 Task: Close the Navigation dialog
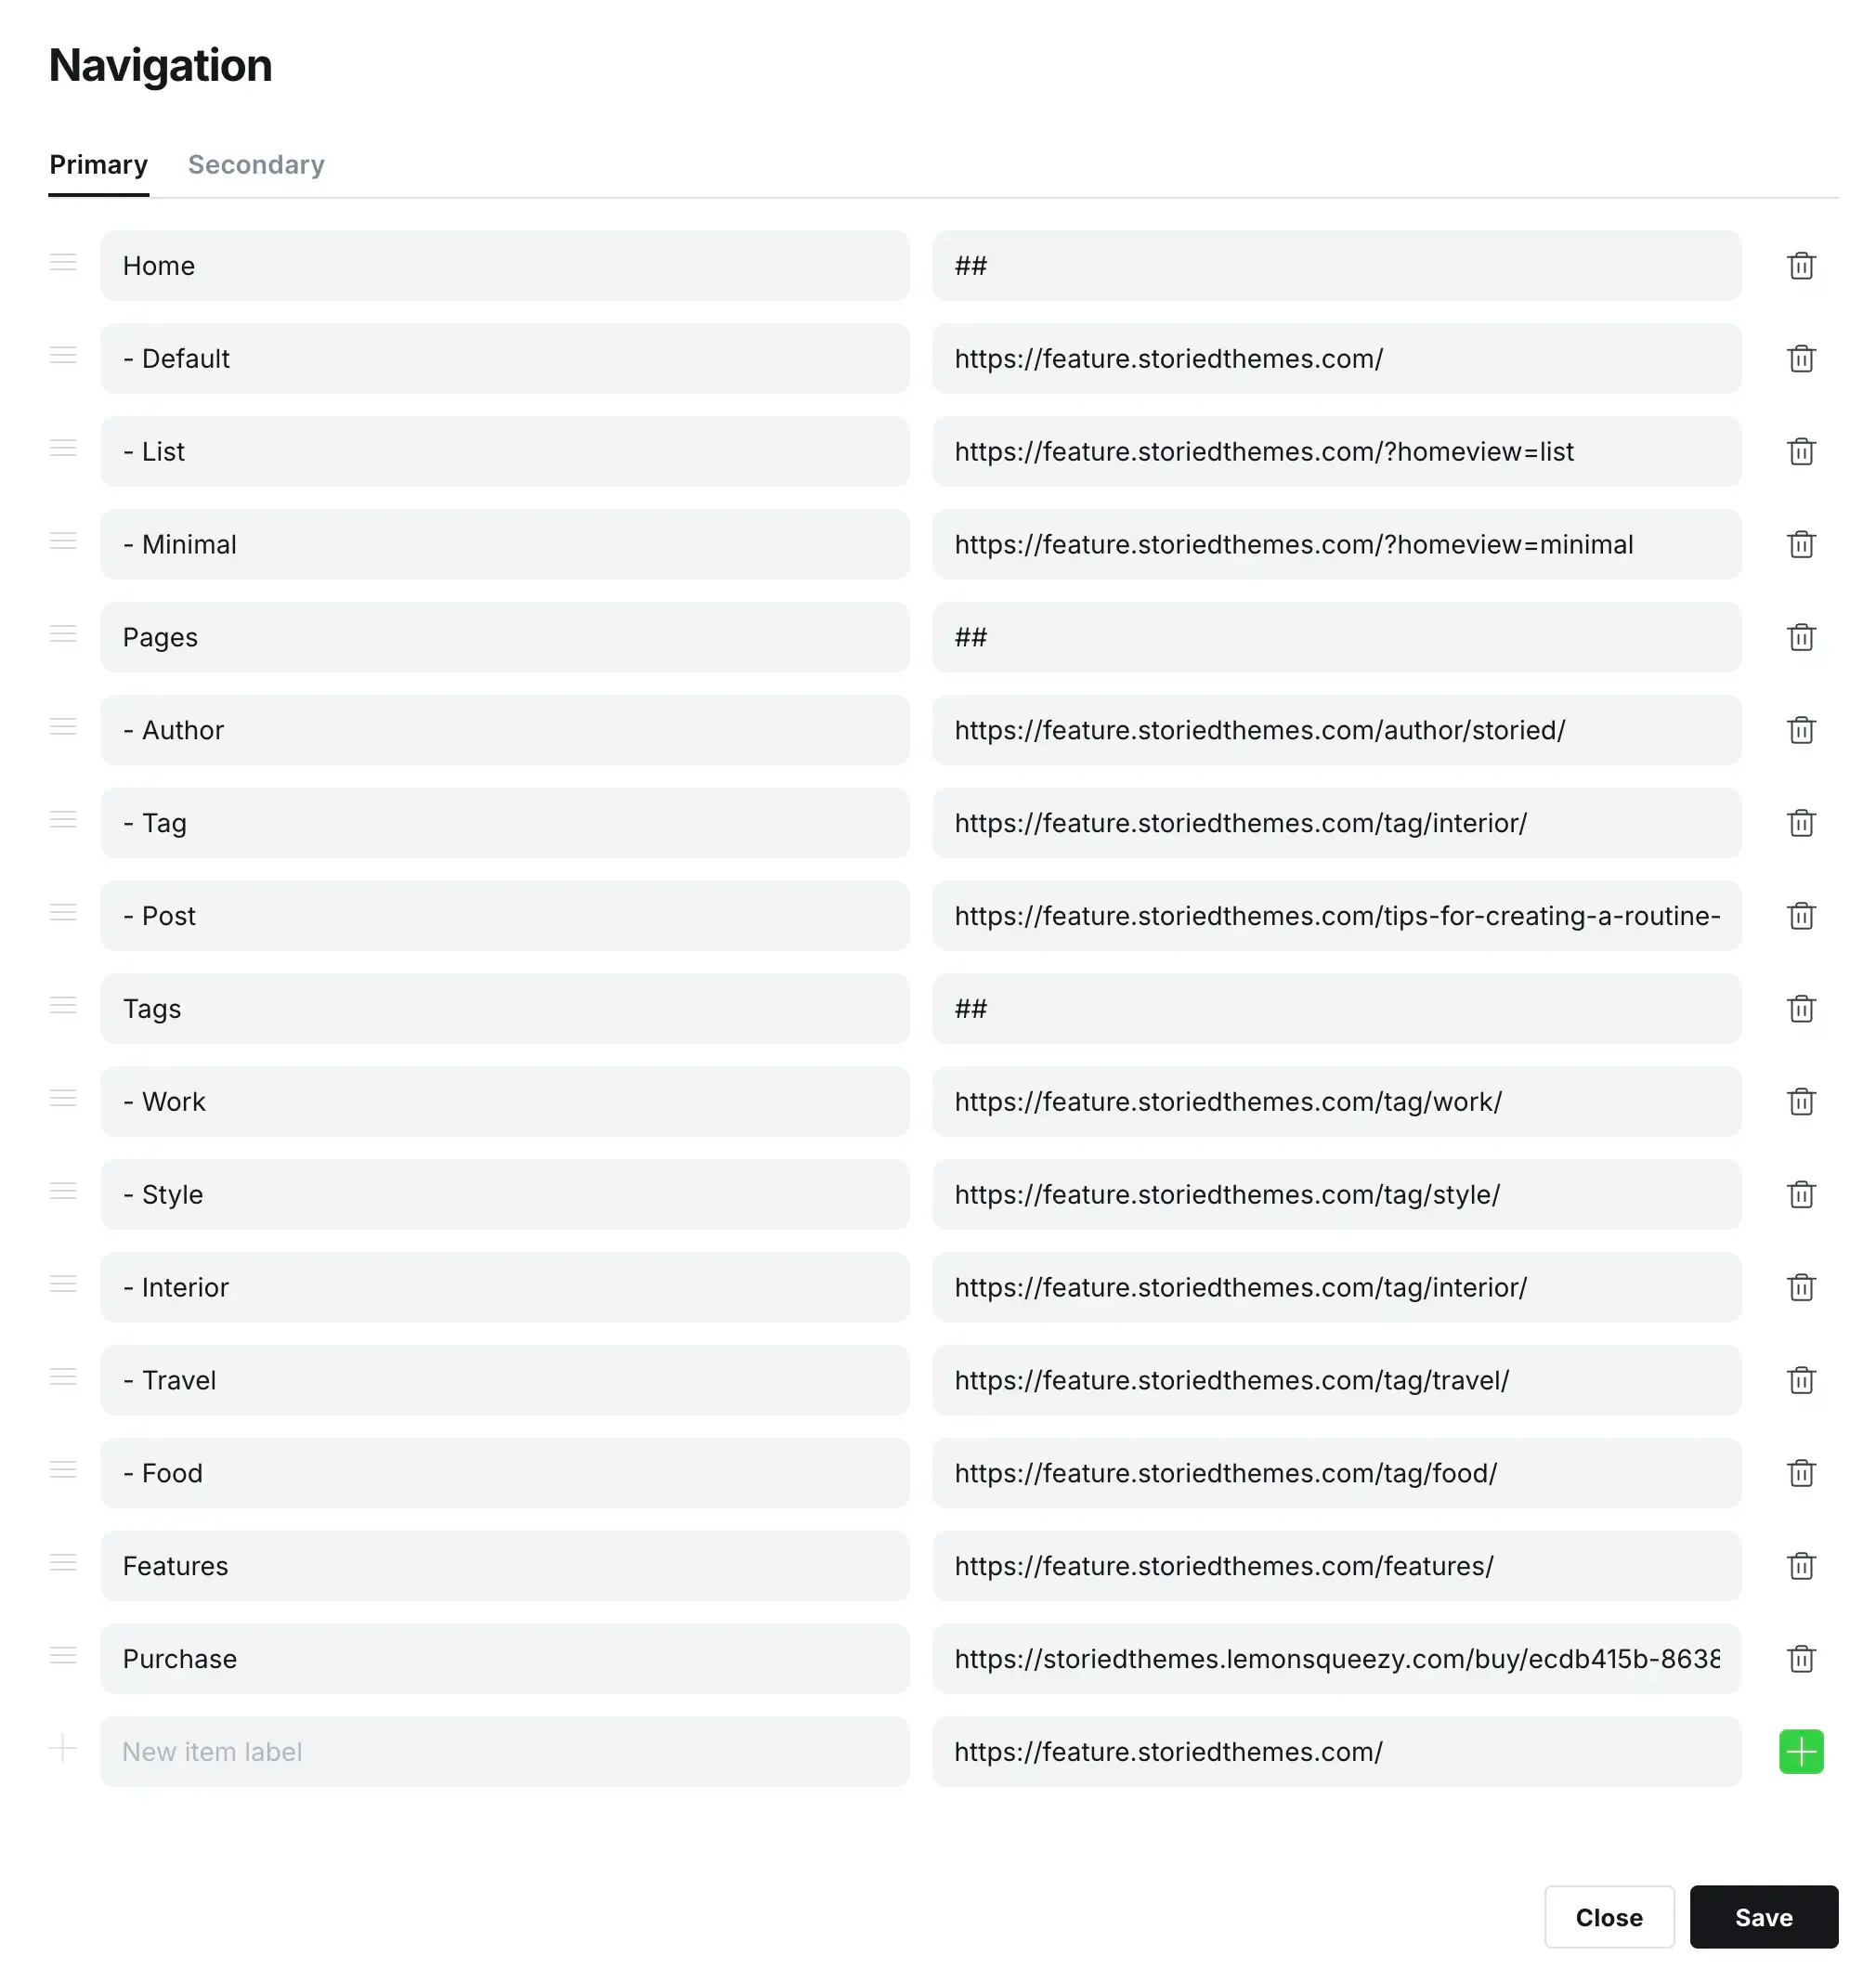(1608, 1917)
